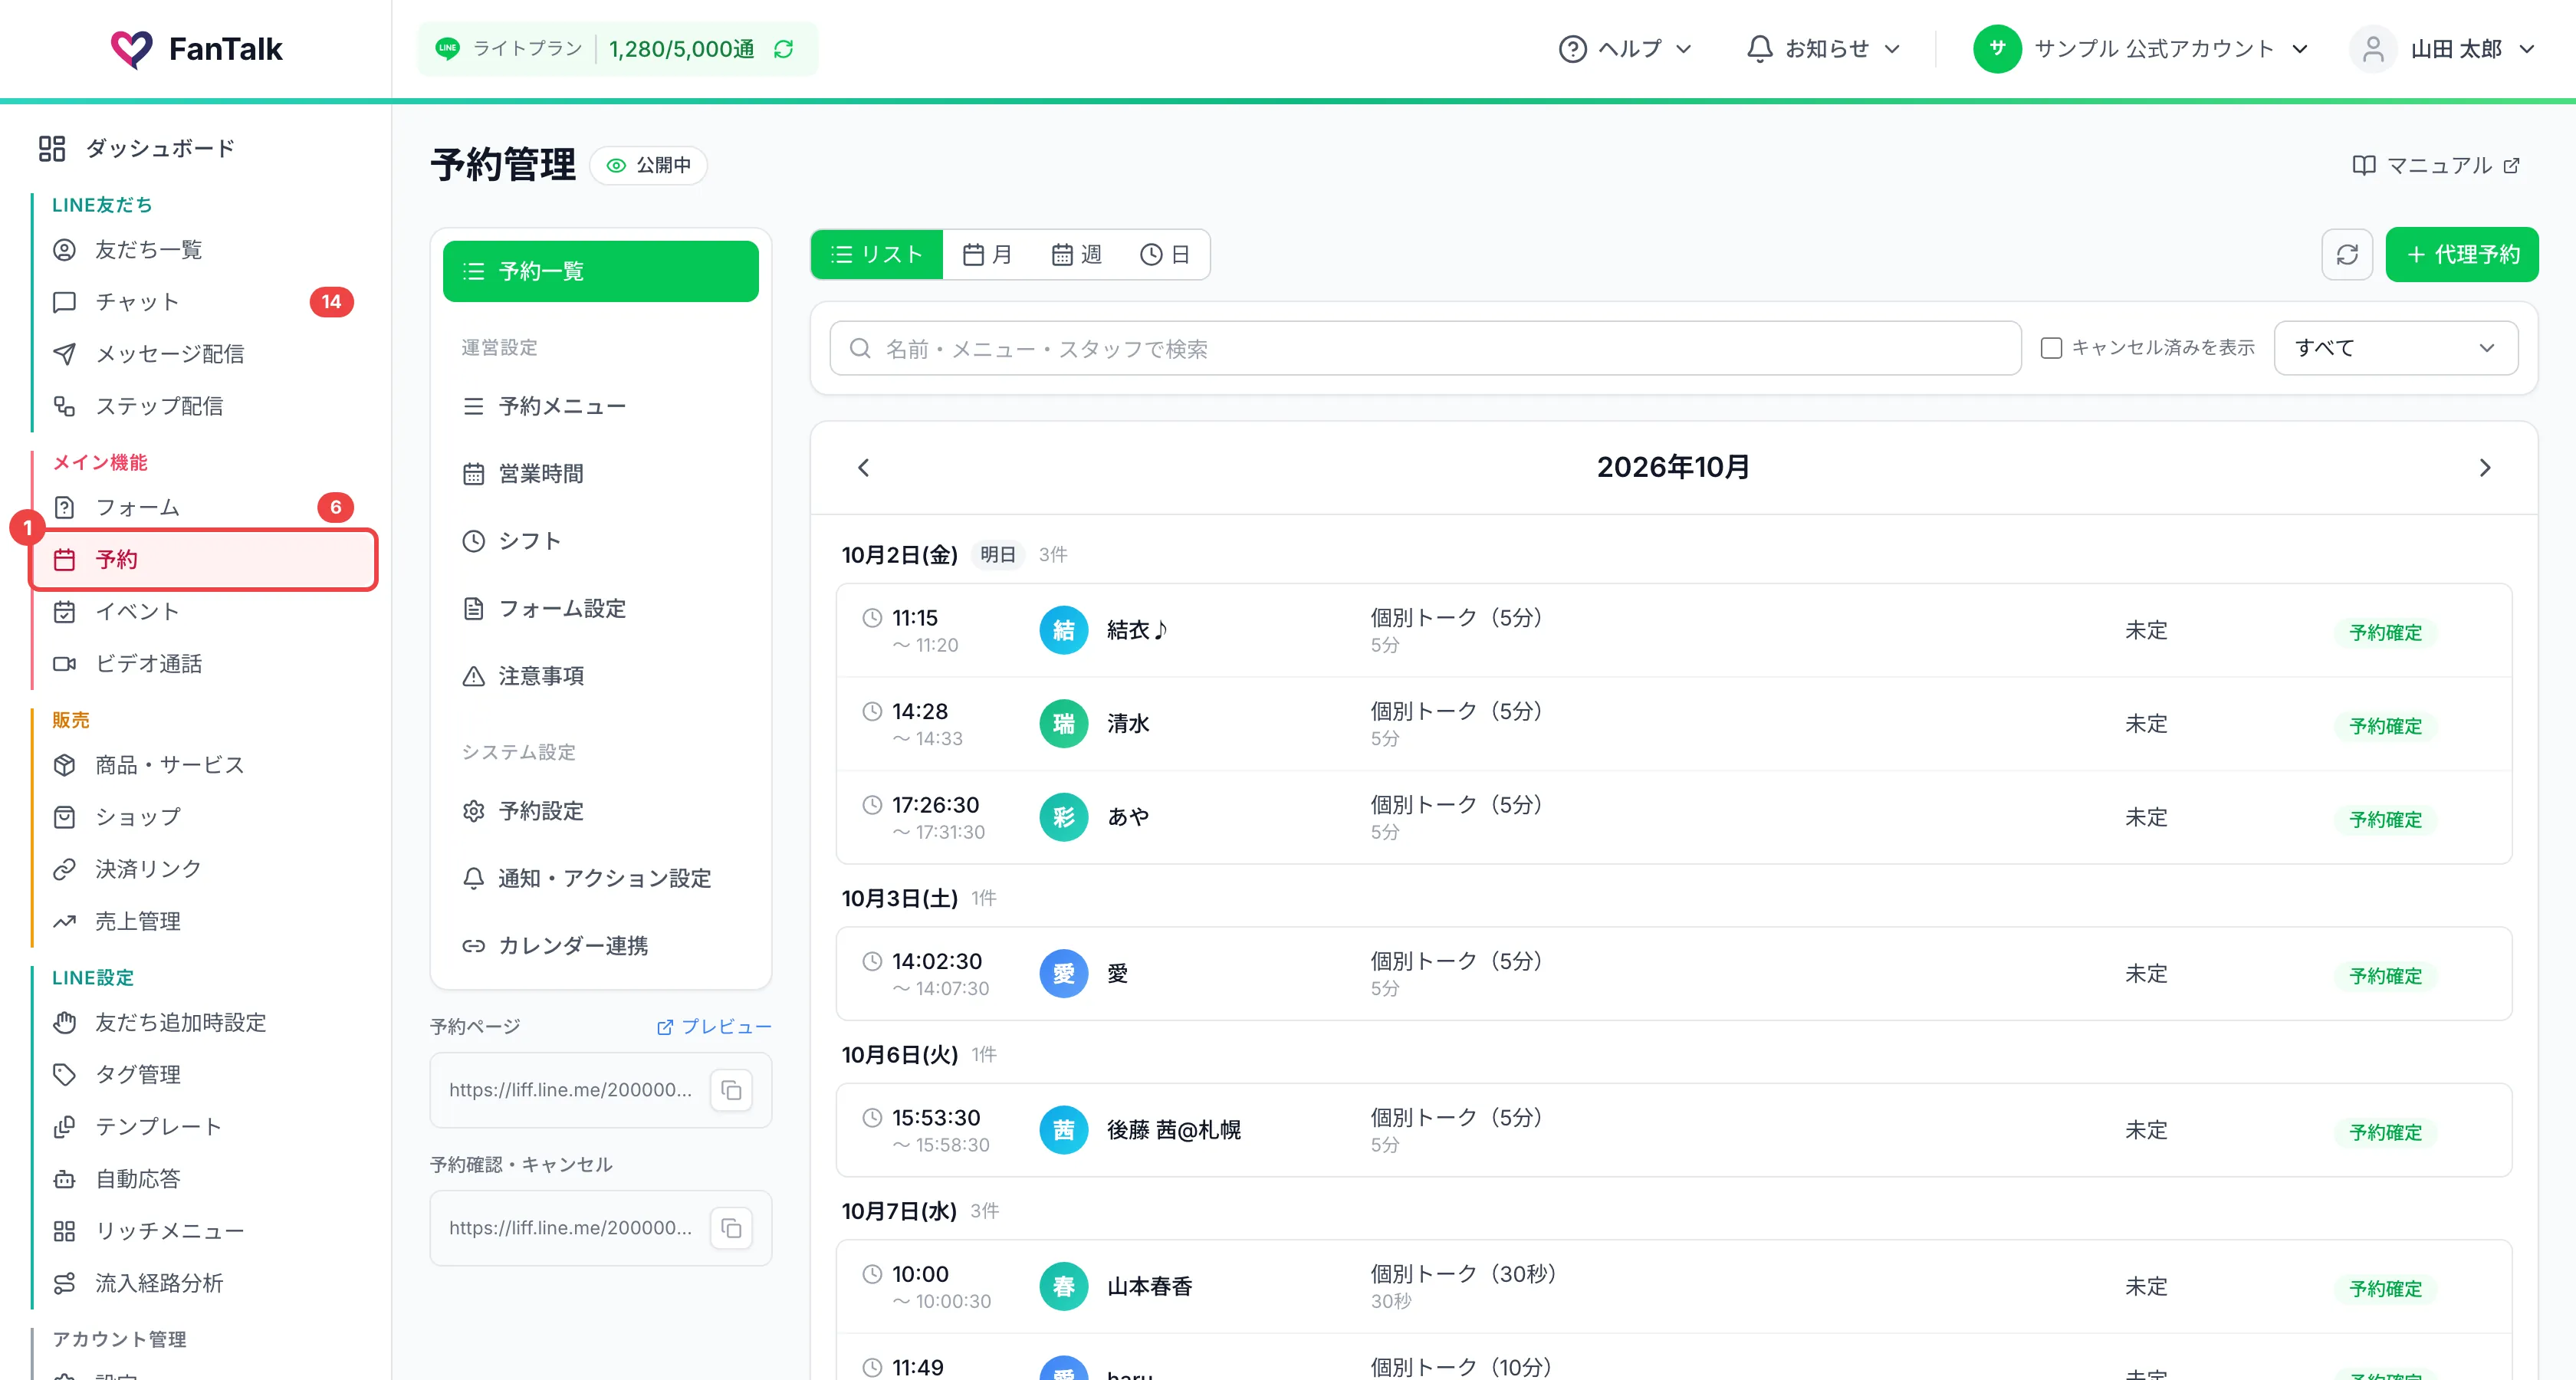This screenshot has width=2576, height=1380.
Task: Copy the 予約ページ URL
Action: pos(731,1090)
